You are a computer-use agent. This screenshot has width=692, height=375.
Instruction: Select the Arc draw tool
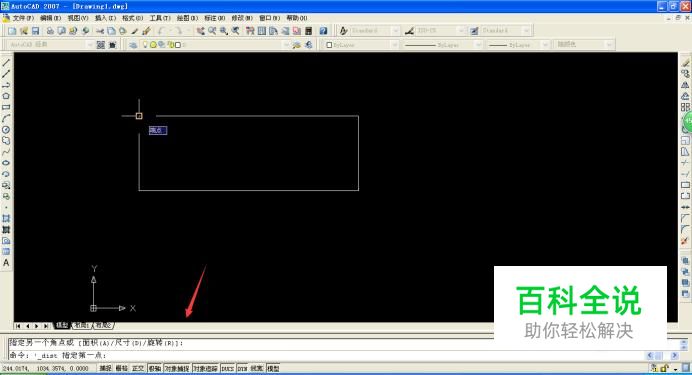[6, 118]
